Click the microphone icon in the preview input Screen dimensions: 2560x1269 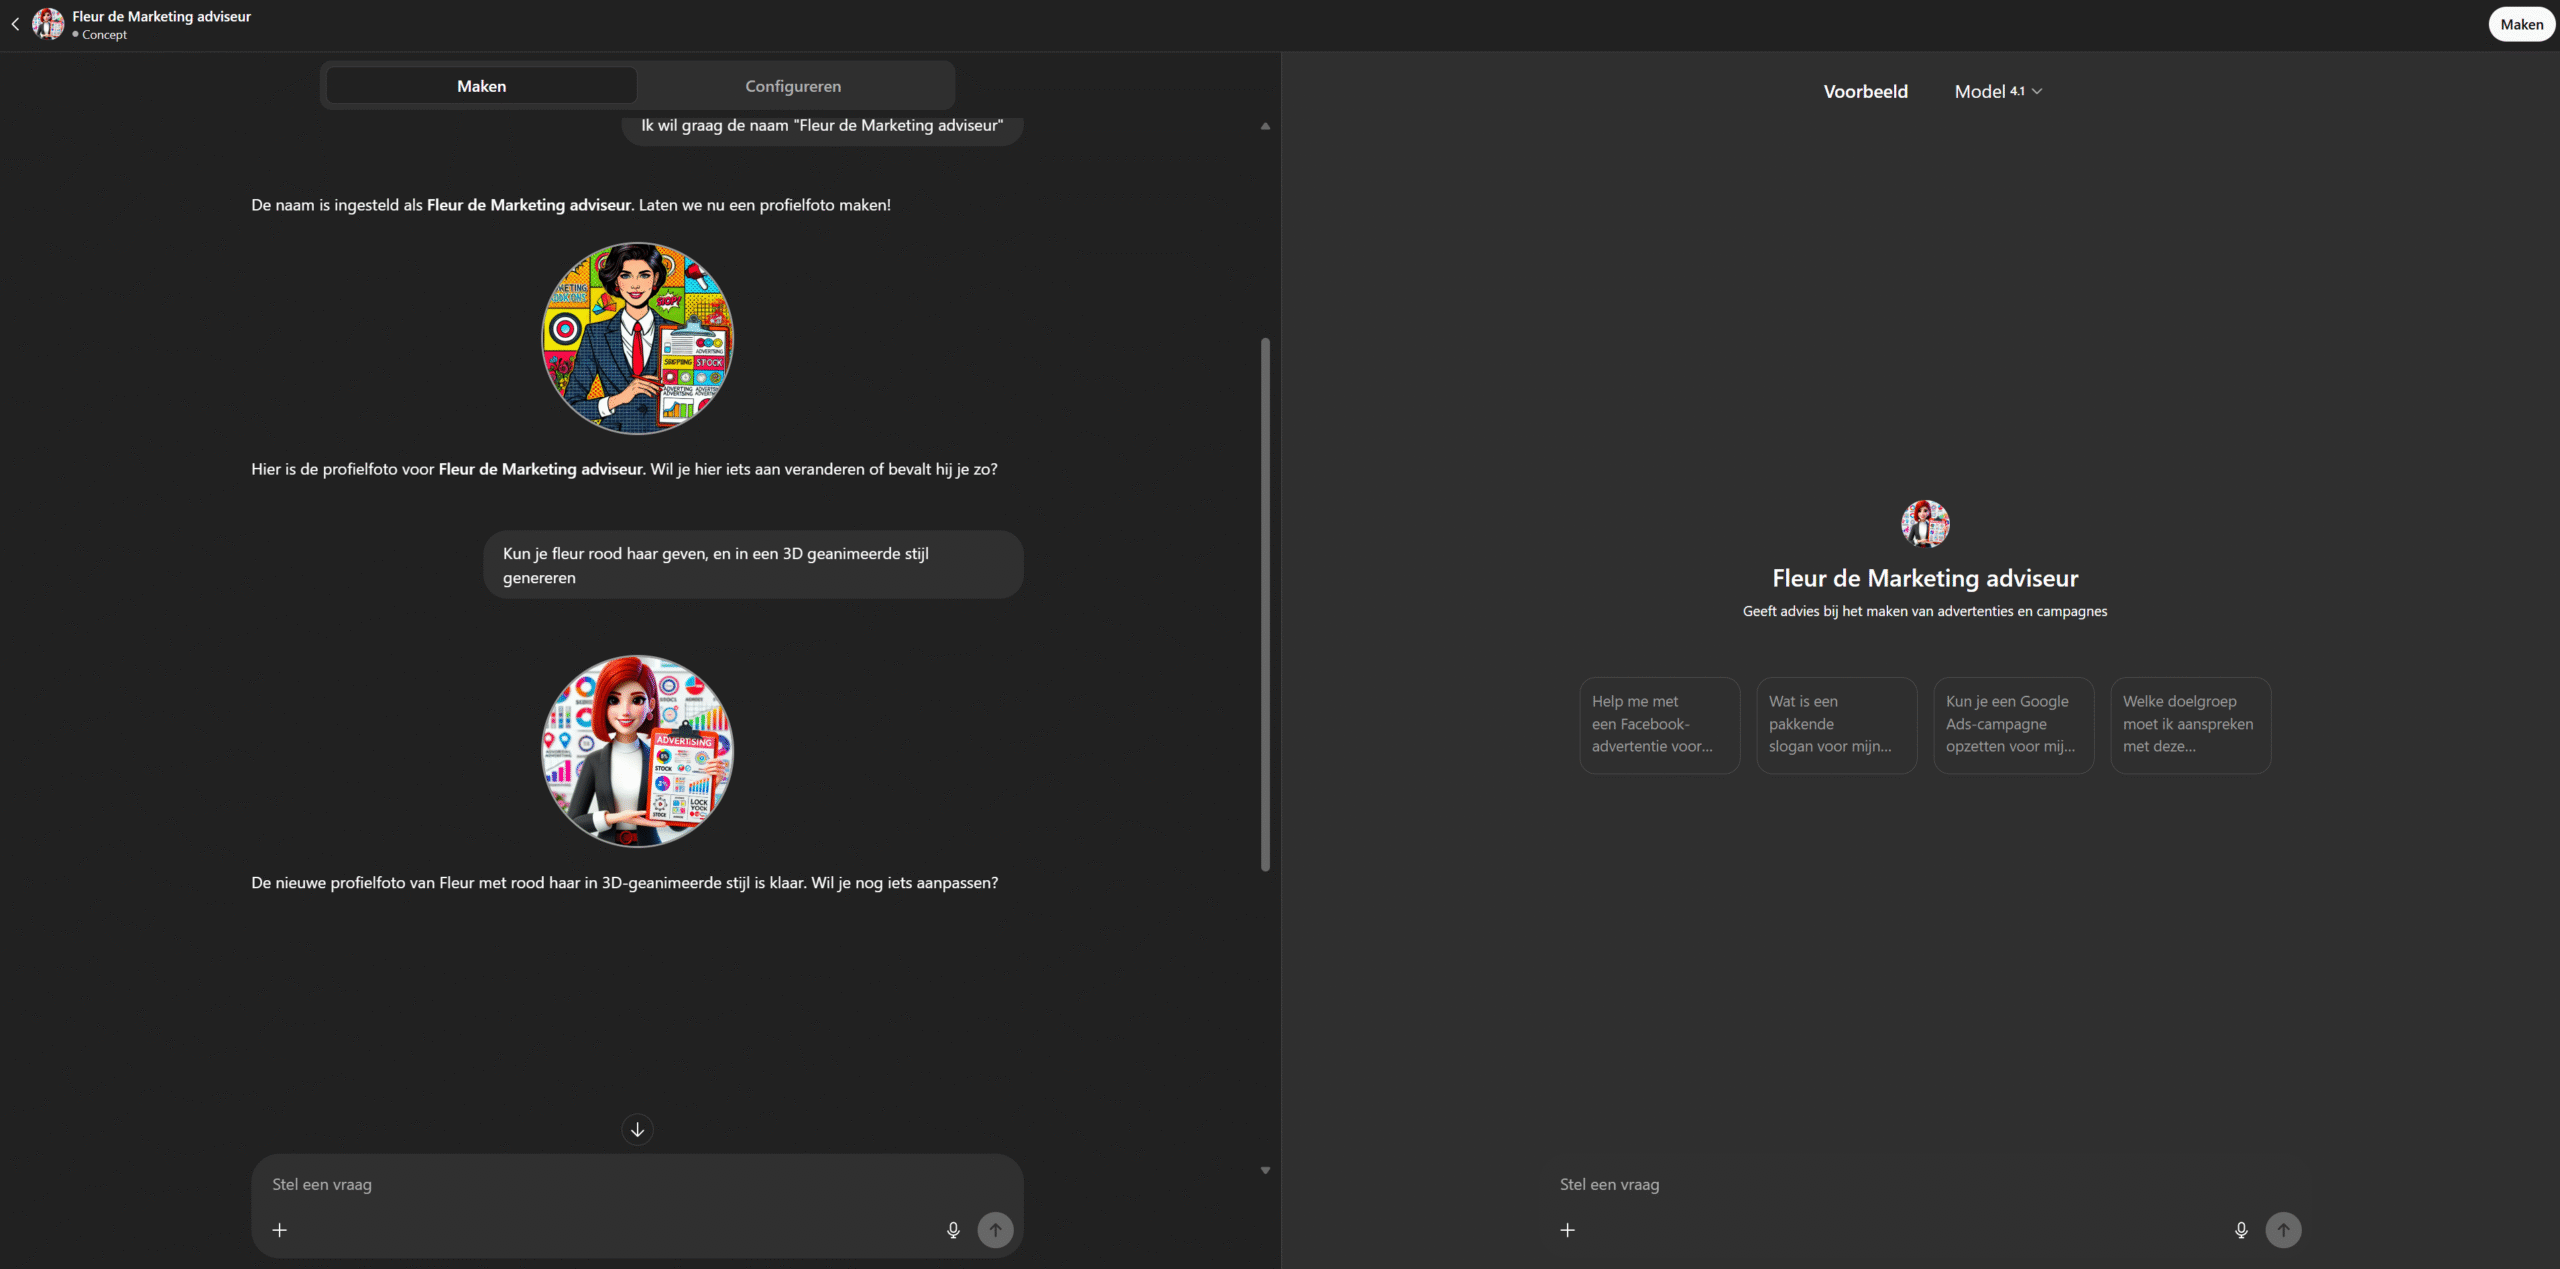[2241, 1230]
